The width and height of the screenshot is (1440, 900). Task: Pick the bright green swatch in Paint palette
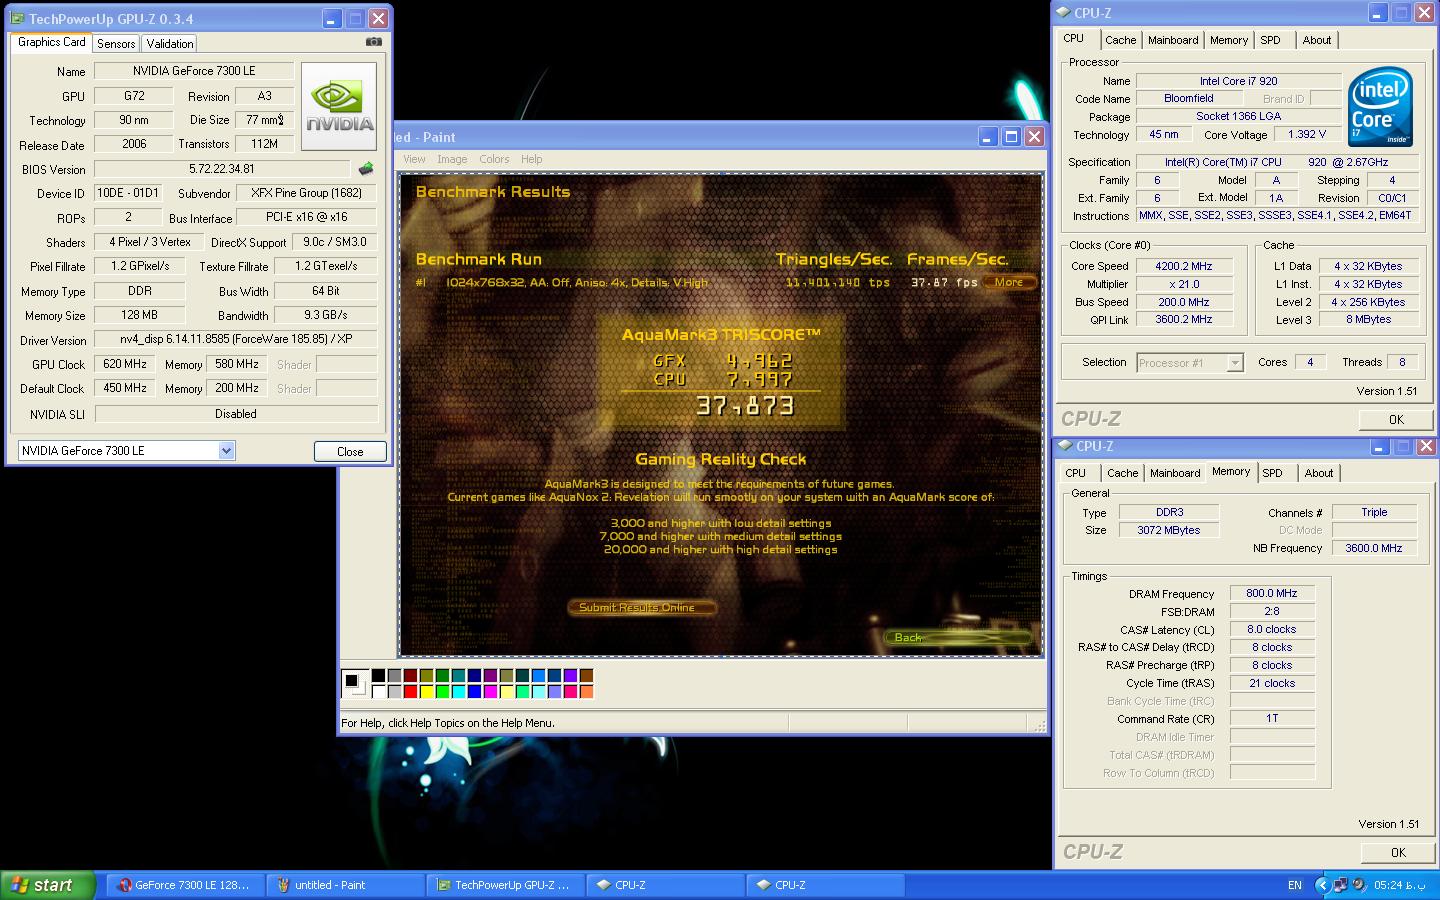[443, 691]
